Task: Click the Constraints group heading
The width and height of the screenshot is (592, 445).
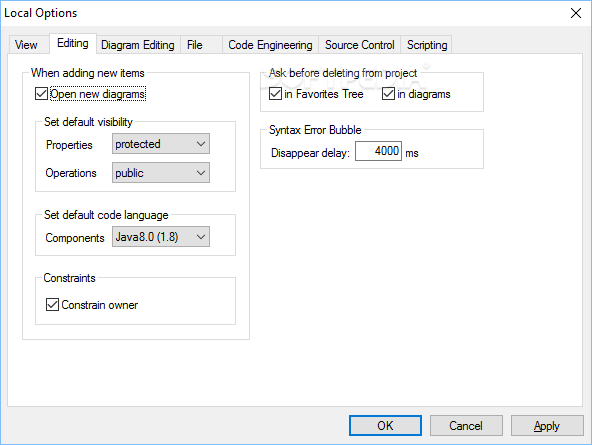Action: point(69,278)
